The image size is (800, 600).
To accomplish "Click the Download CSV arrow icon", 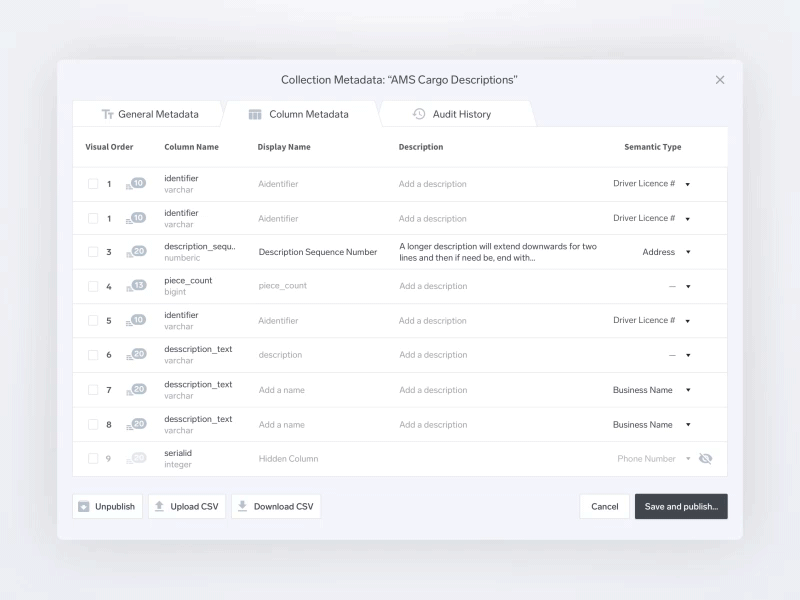I will (242, 507).
